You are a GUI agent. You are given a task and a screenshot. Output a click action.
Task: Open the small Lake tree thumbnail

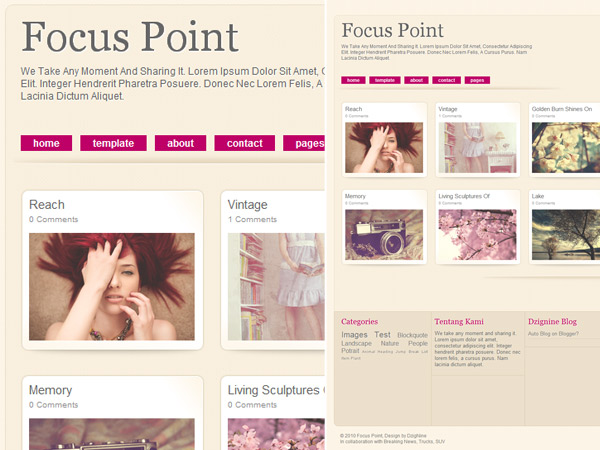click(566, 235)
